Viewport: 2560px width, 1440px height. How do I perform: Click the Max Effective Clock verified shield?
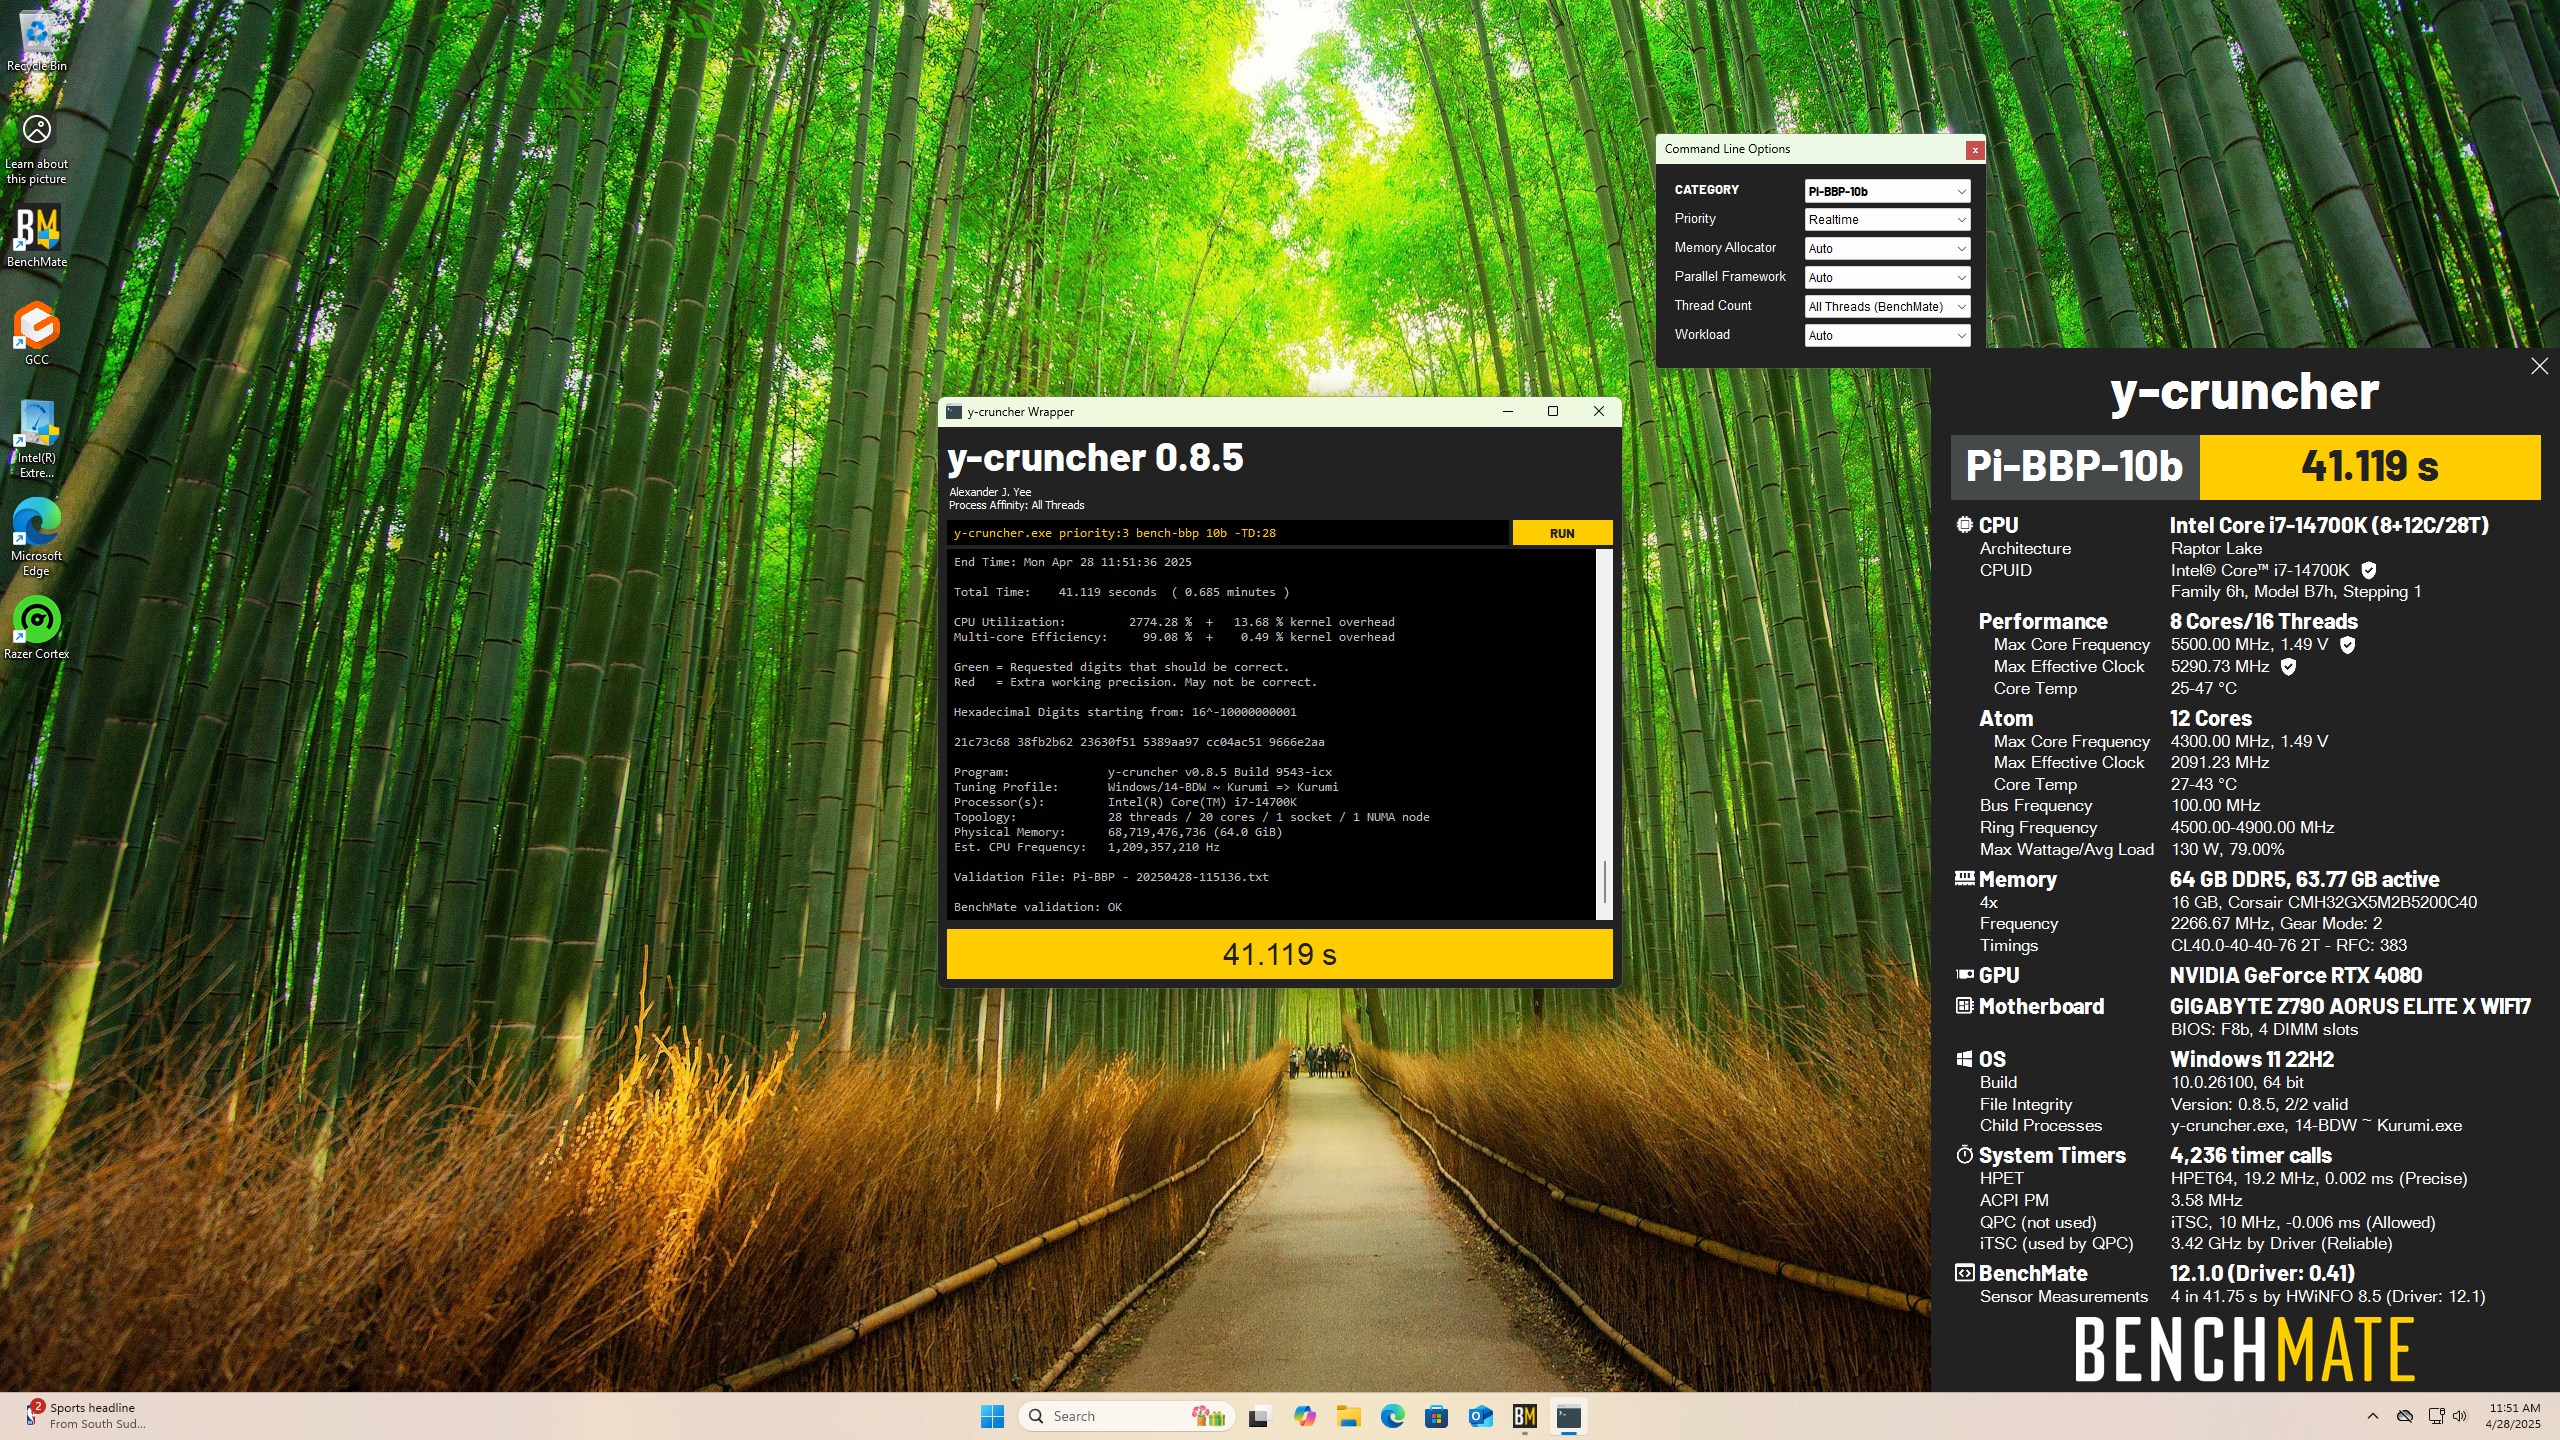click(x=2287, y=666)
